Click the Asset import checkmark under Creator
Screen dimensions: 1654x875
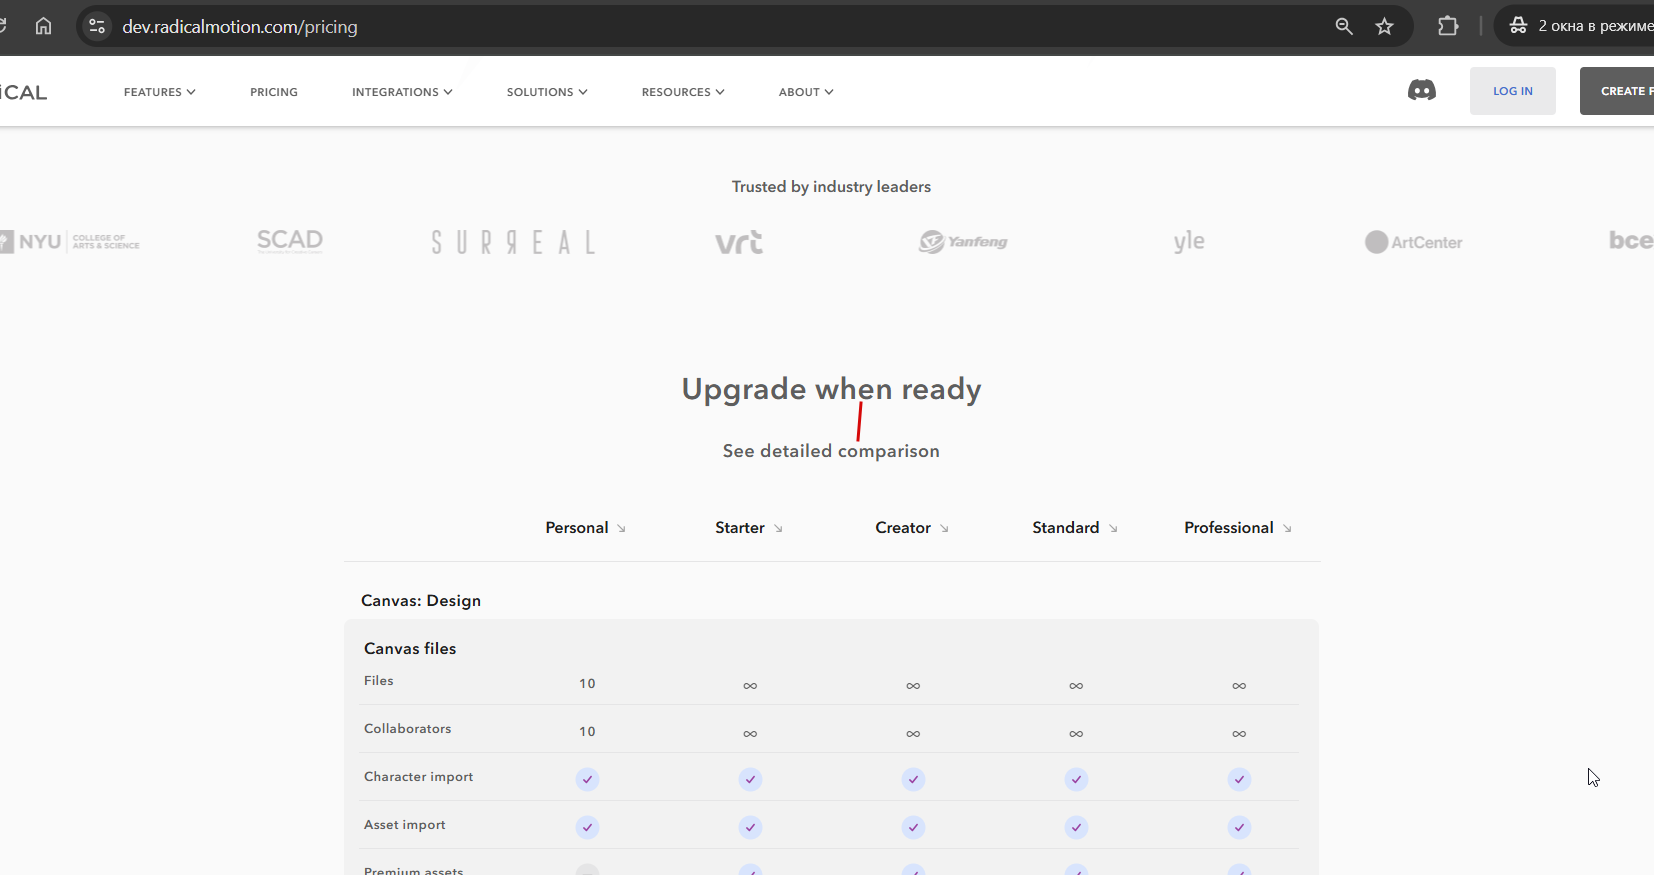pos(913,827)
